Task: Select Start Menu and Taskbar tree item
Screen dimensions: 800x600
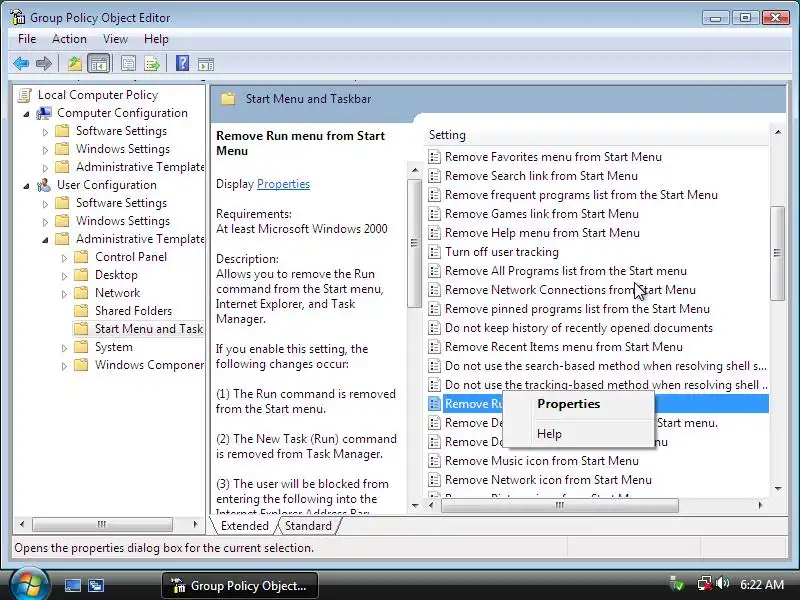Action: [x=138, y=329]
